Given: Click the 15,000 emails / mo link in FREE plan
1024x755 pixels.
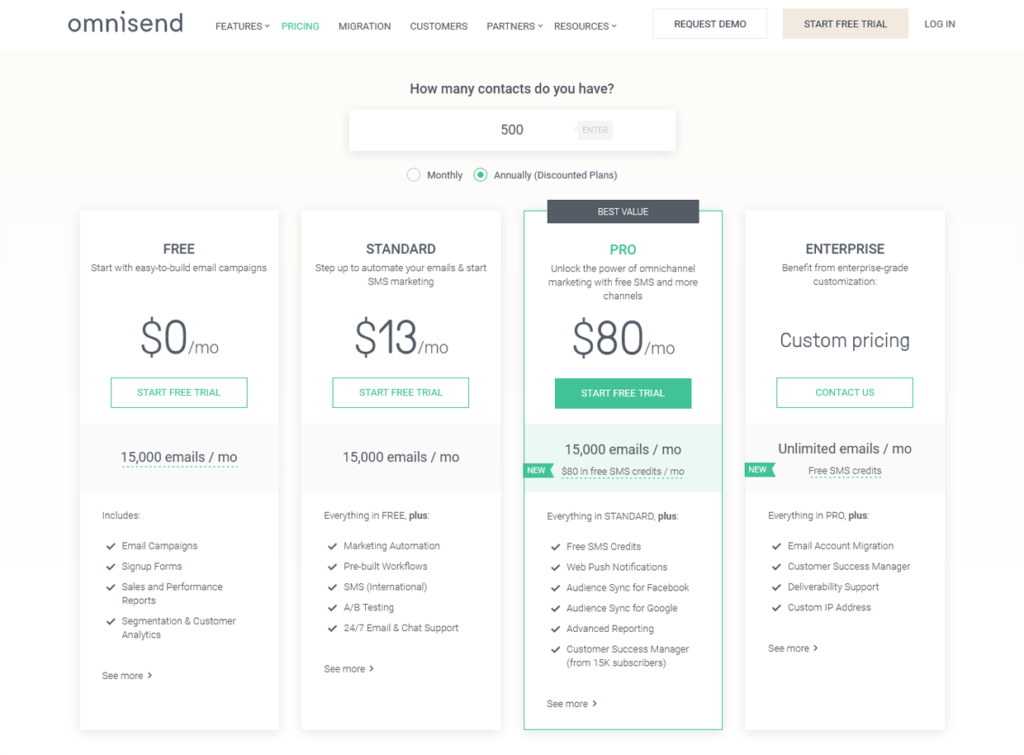Looking at the screenshot, I should point(179,457).
